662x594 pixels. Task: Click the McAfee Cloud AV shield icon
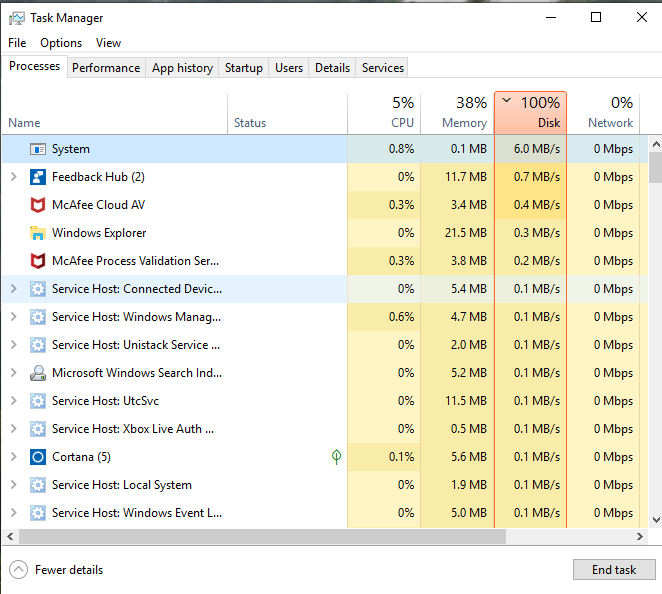pyautogui.click(x=38, y=205)
